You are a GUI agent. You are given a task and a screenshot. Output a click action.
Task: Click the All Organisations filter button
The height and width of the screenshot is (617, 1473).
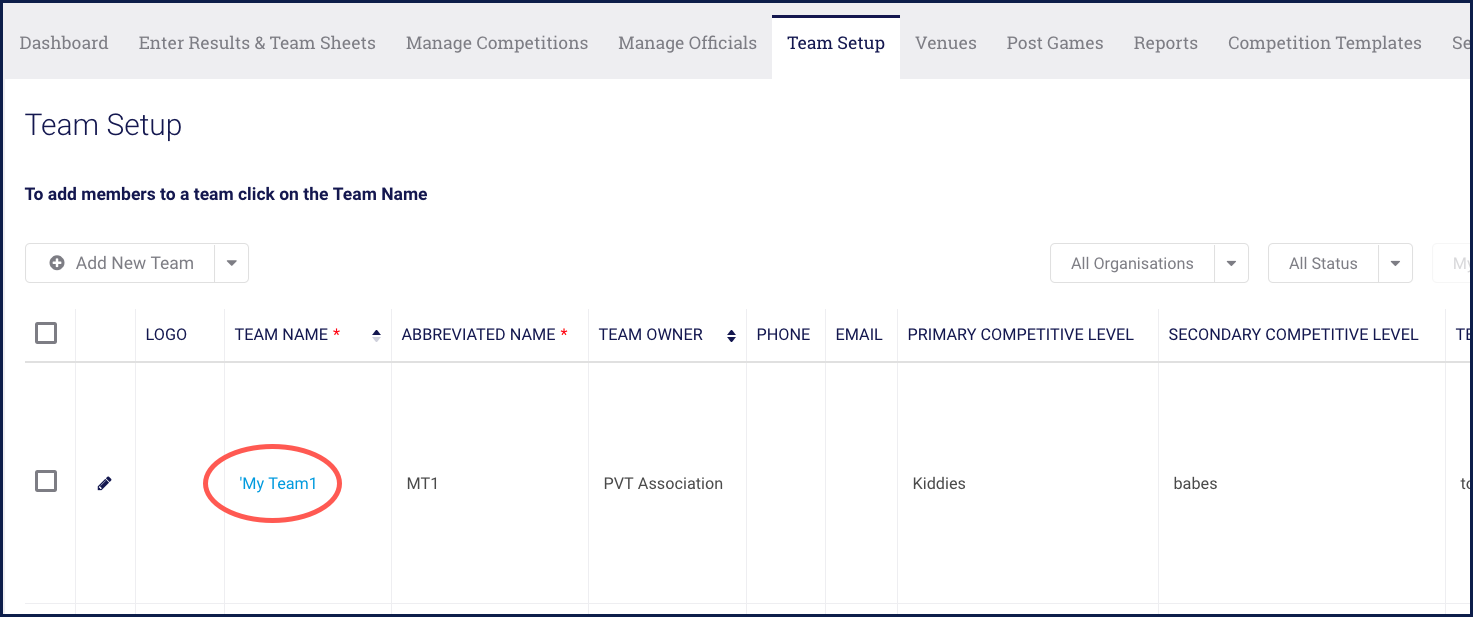tap(1132, 263)
